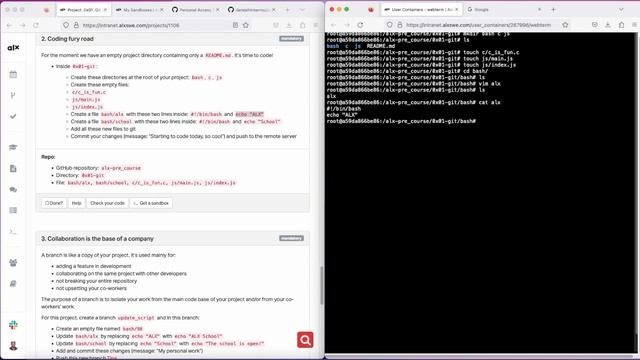Go back in the left browser window
Viewport: 640px width, 360px height.
click(x=9, y=25)
